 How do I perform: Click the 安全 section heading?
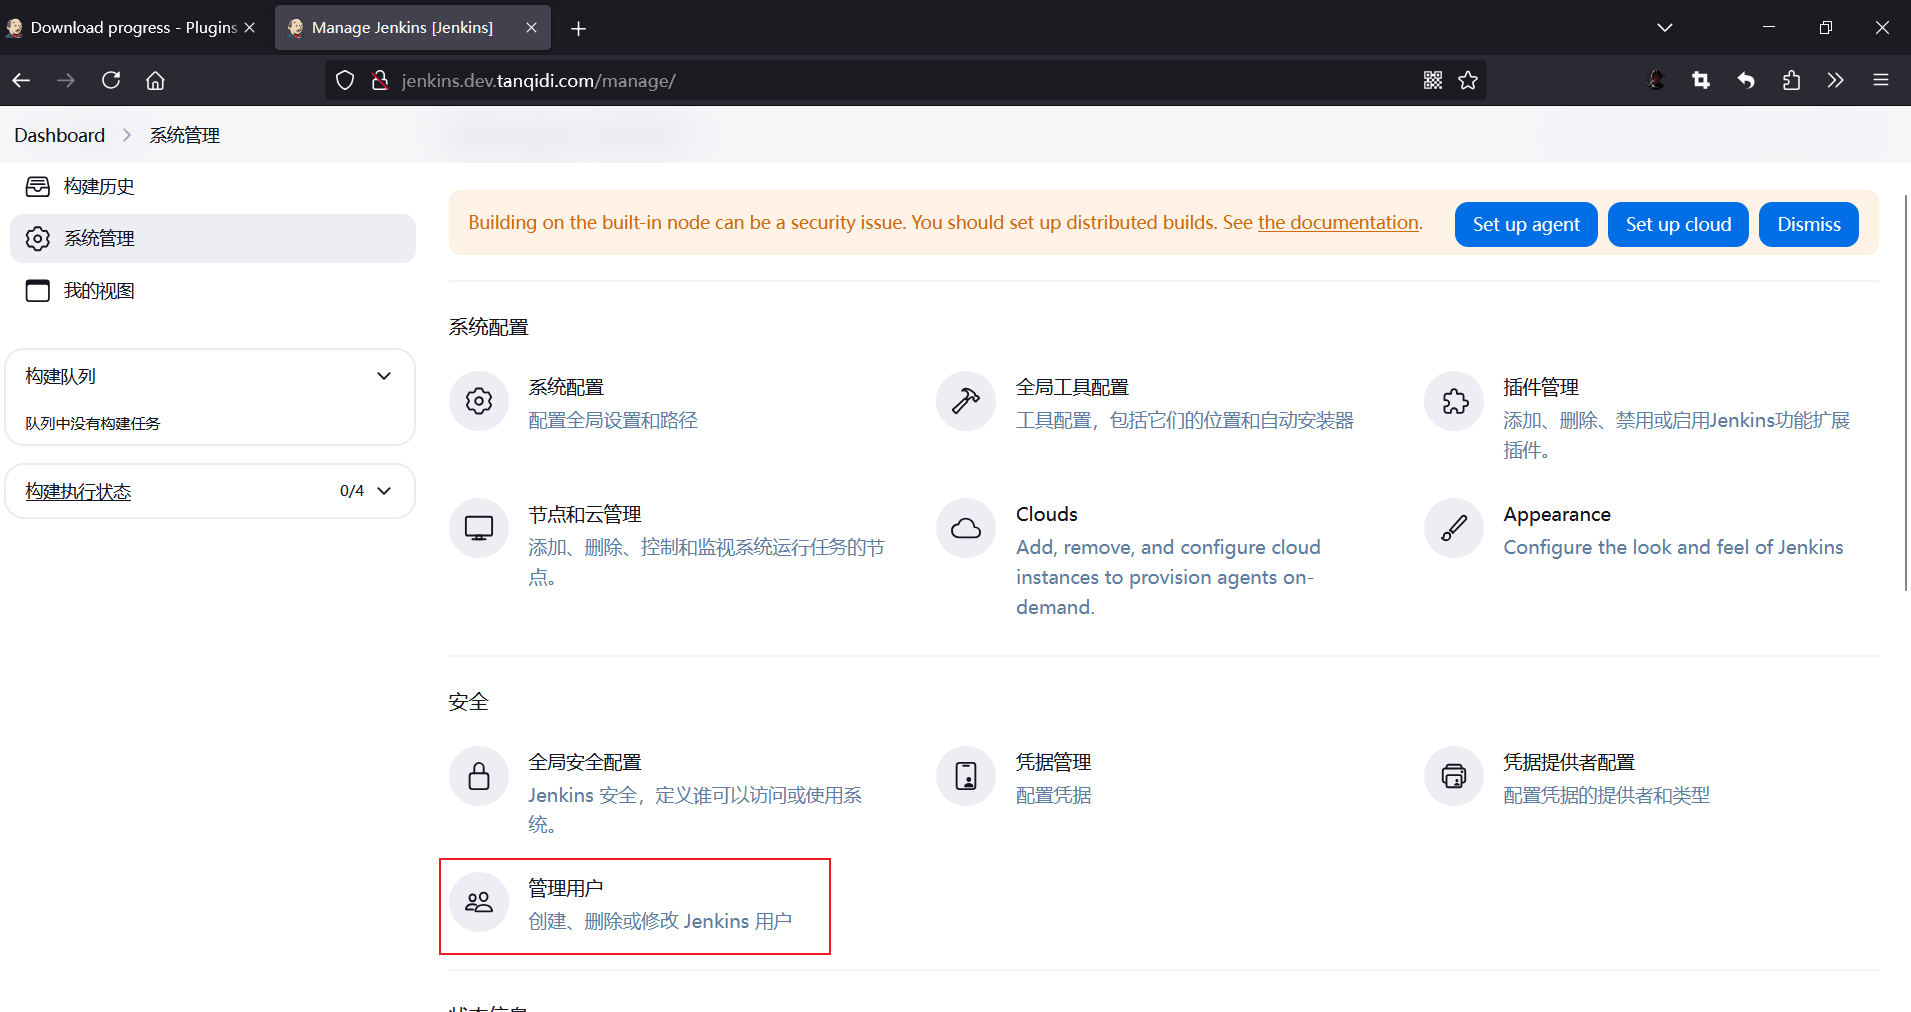pyautogui.click(x=468, y=702)
